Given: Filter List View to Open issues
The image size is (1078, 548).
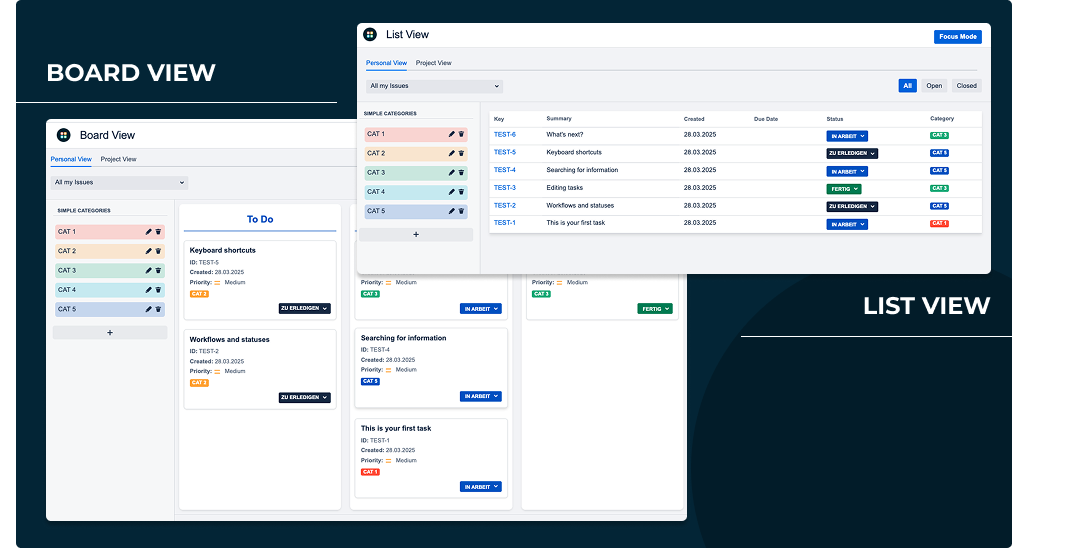Looking at the screenshot, I should [x=934, y=86].
